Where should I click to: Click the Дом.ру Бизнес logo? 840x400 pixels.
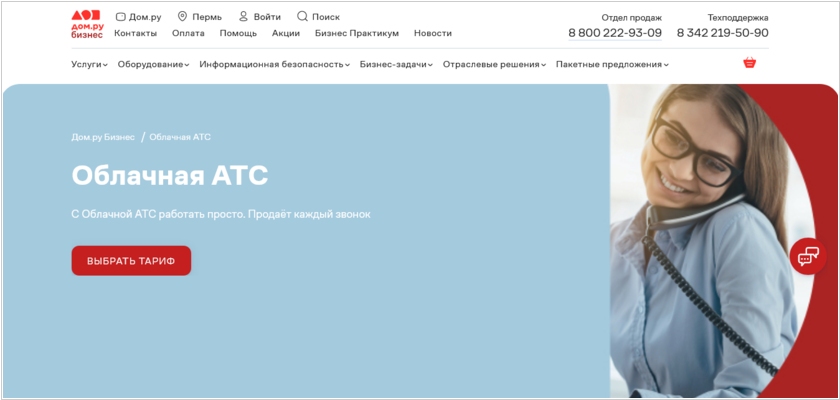87,25
